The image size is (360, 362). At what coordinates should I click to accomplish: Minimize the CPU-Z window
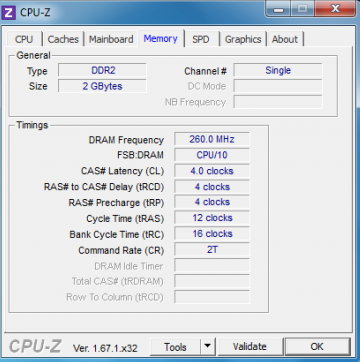pos(279,9)
